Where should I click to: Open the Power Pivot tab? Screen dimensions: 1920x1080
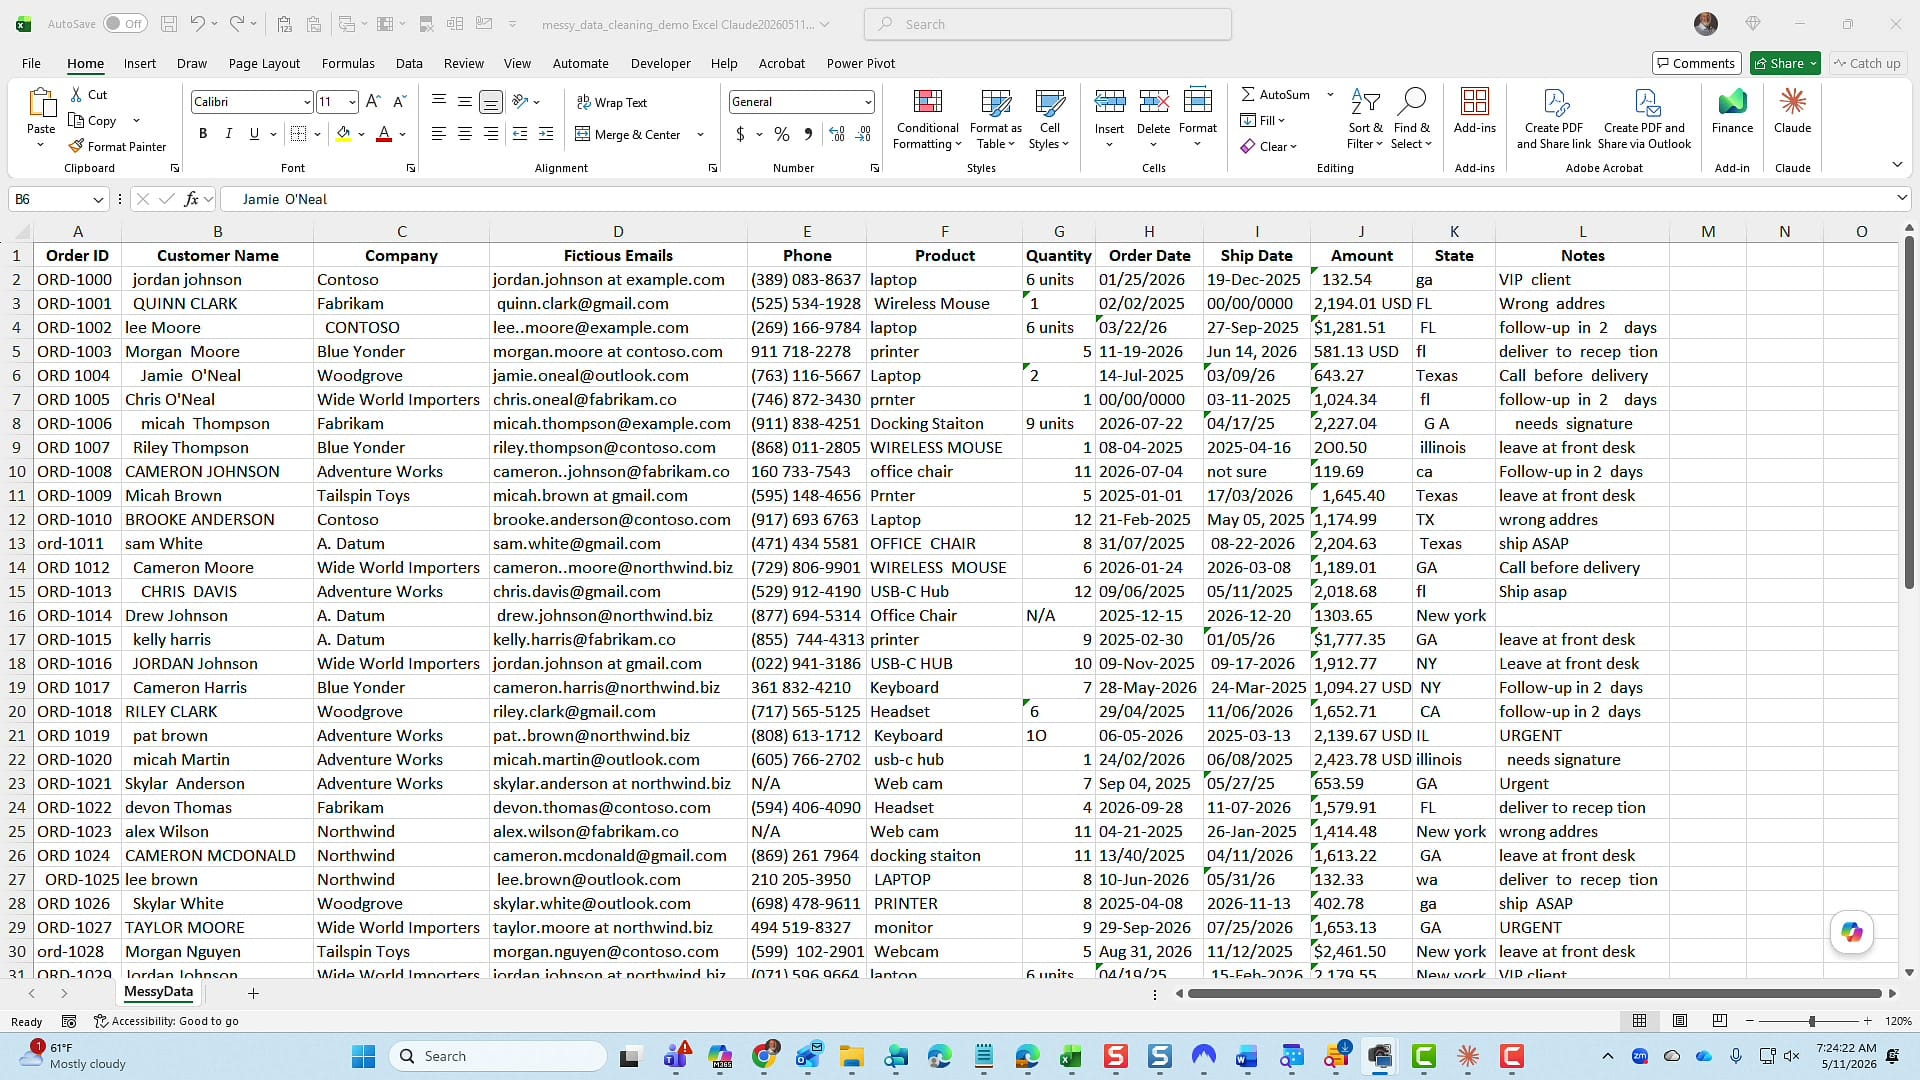[x=861, y=63]
